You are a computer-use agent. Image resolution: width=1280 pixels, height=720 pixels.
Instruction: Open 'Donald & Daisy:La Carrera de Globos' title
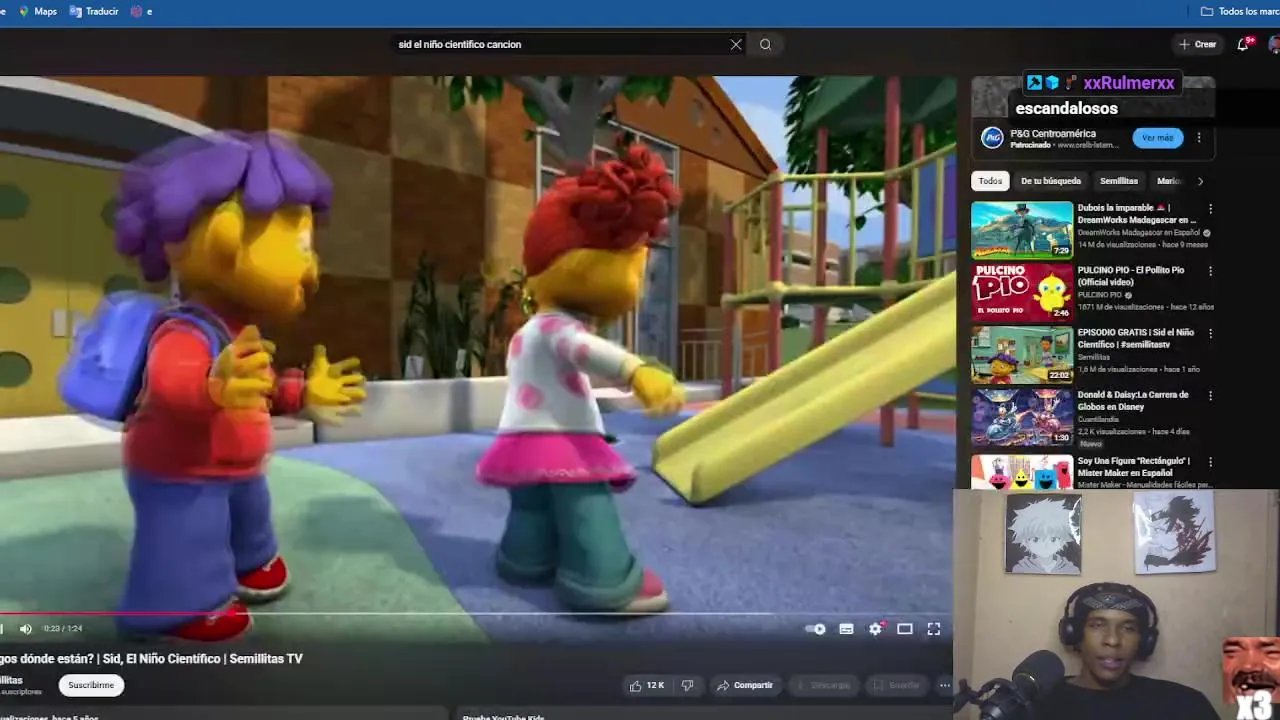pos(1133,401)
